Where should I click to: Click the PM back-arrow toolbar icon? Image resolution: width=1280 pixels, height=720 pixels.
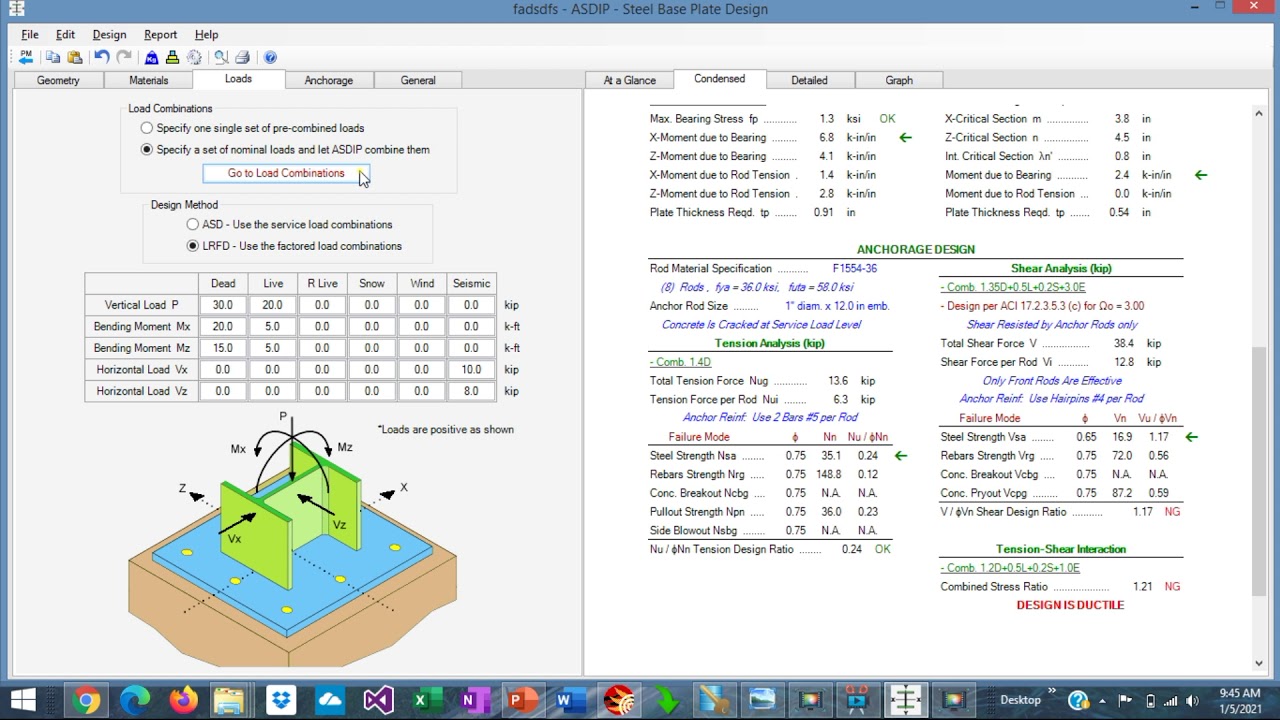(x=26, y=57)
